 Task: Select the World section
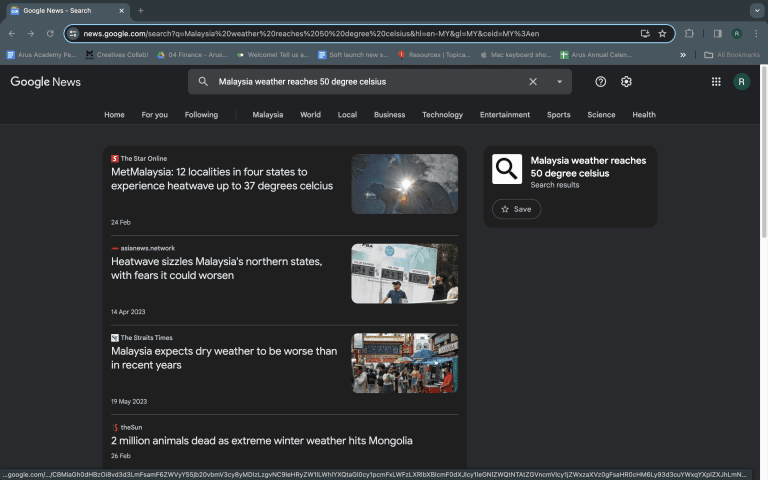(310, 115)
